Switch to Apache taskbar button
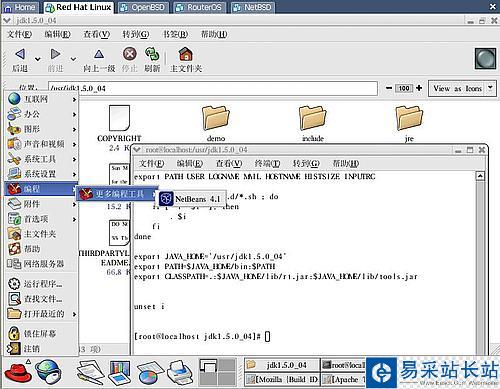500x389 pixels. [x=343, y=379]
